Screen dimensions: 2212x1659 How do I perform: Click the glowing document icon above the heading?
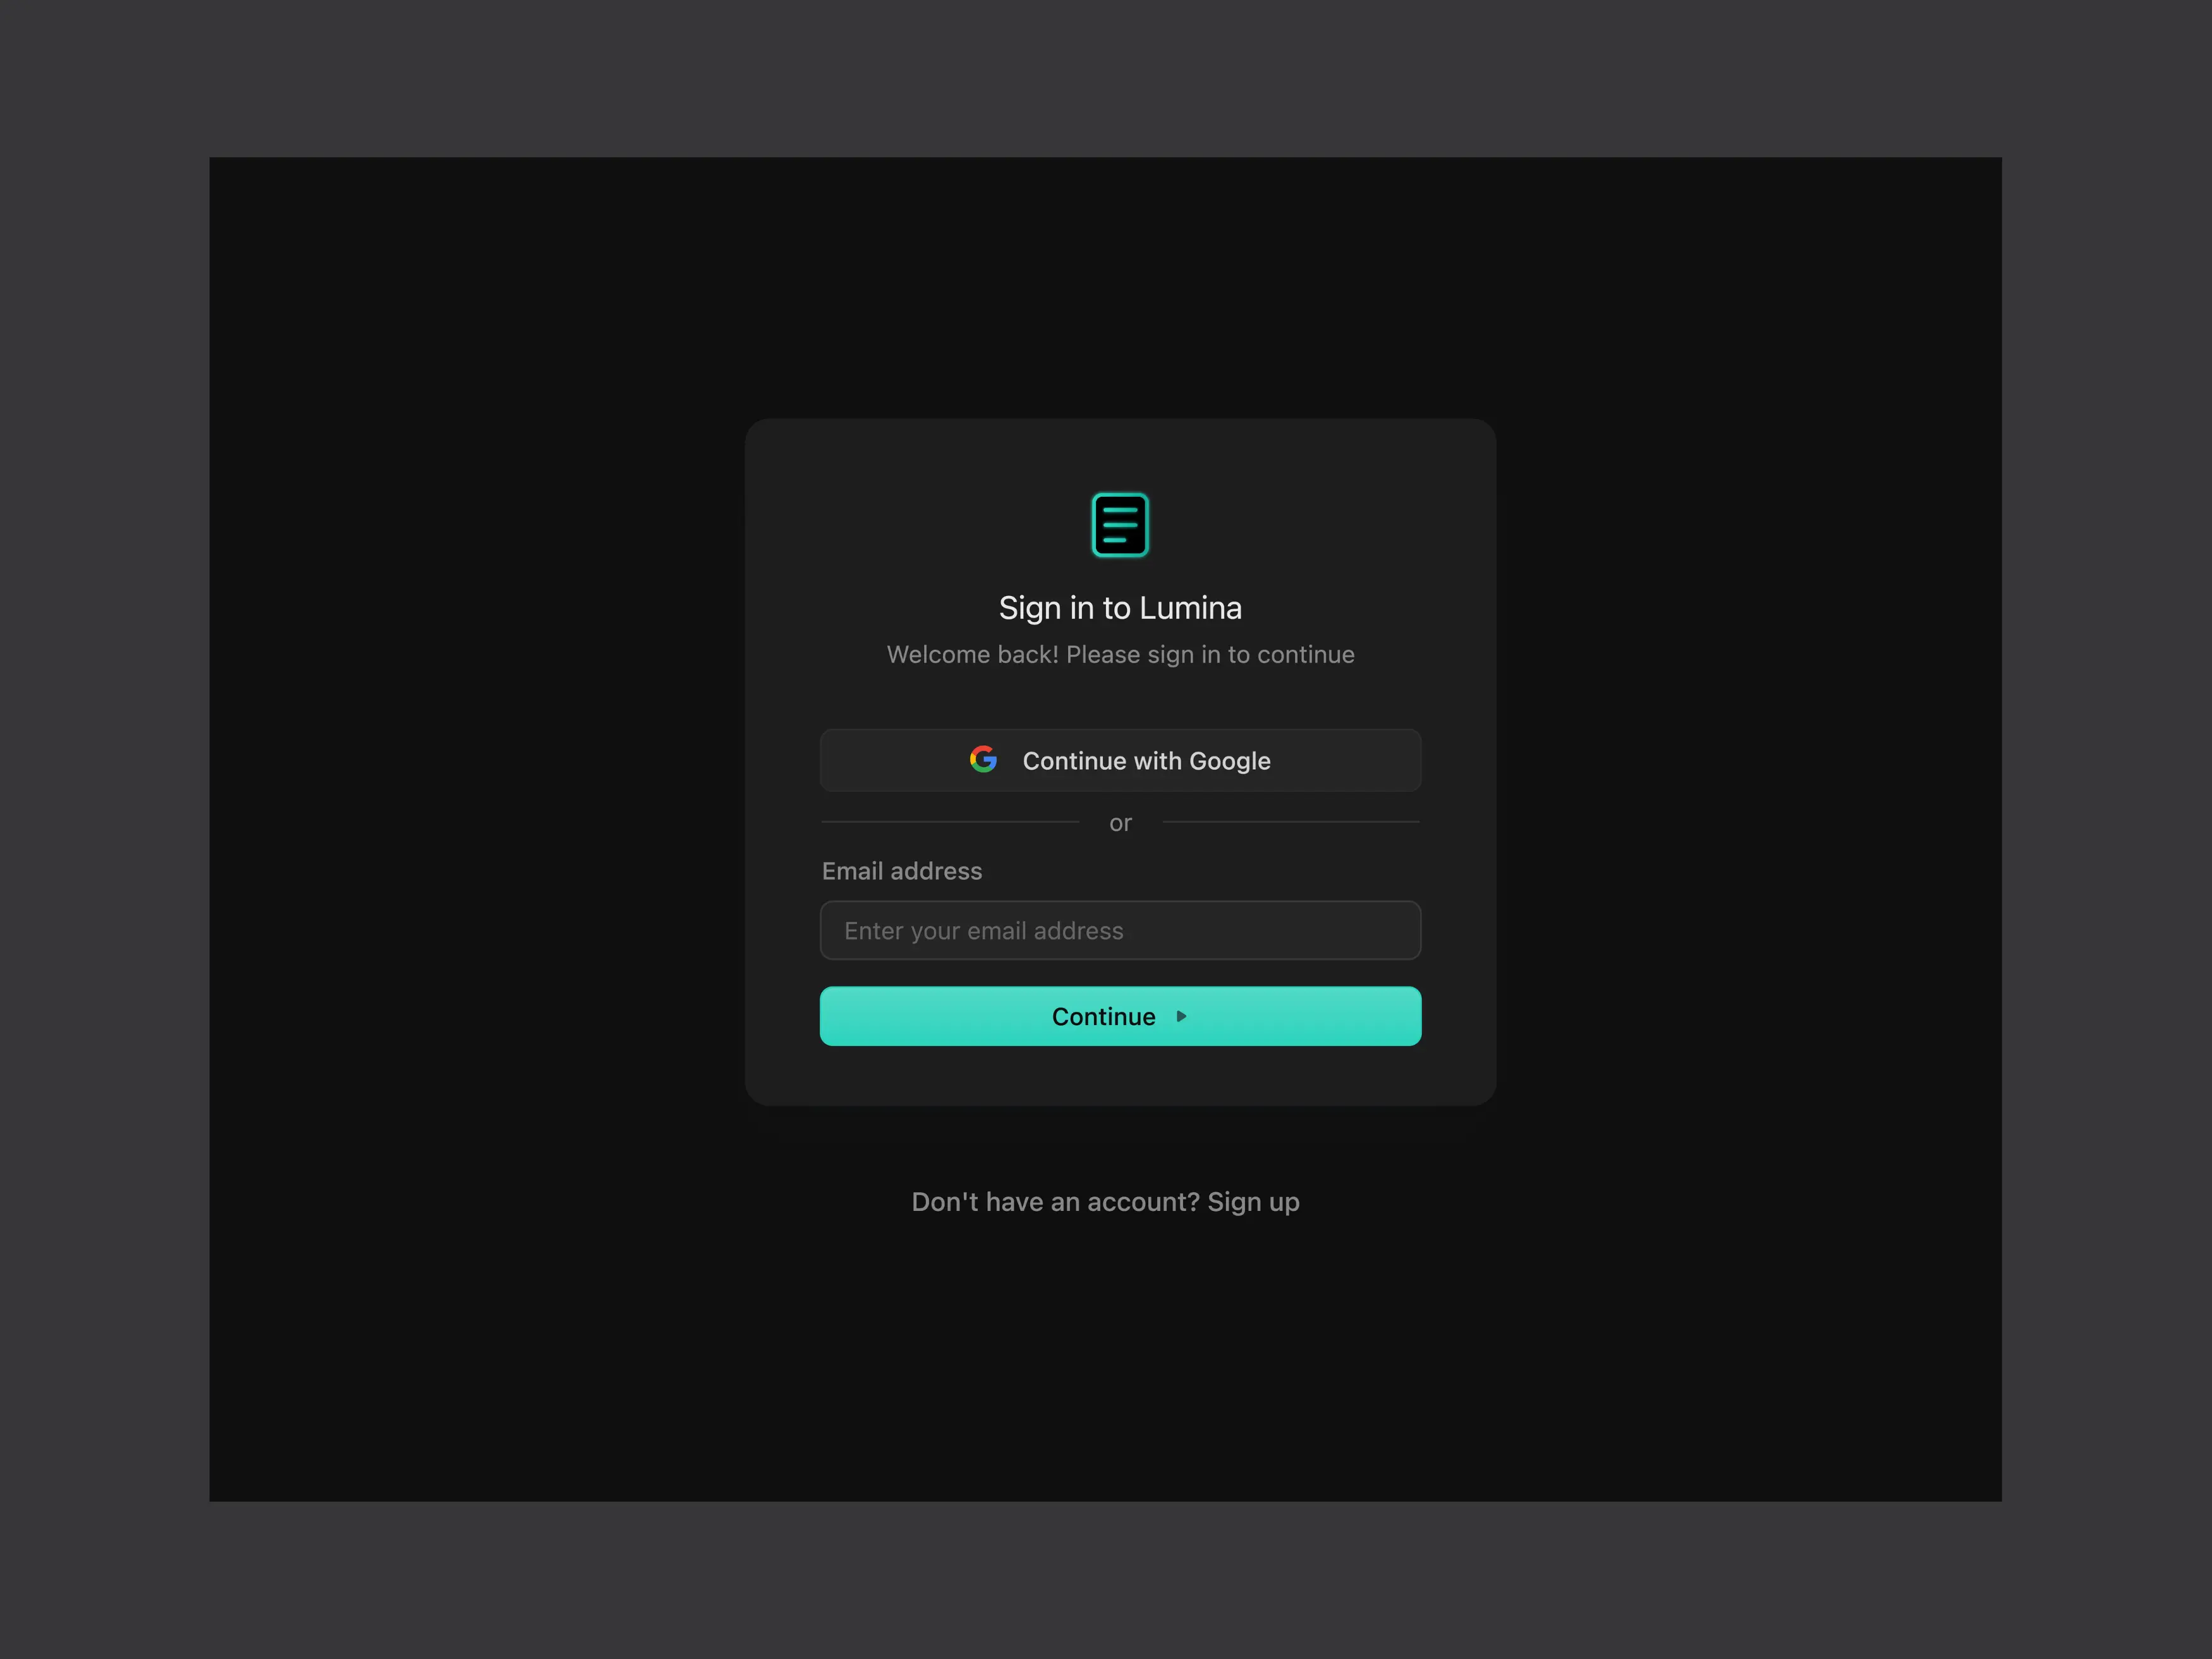[1120, 524]
